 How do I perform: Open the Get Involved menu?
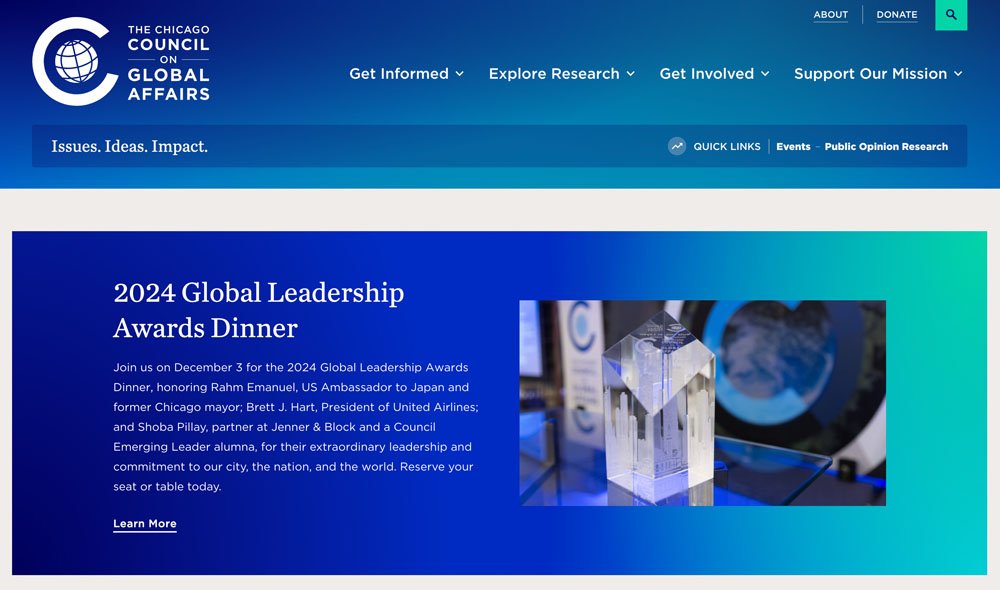tap(707, 74)
